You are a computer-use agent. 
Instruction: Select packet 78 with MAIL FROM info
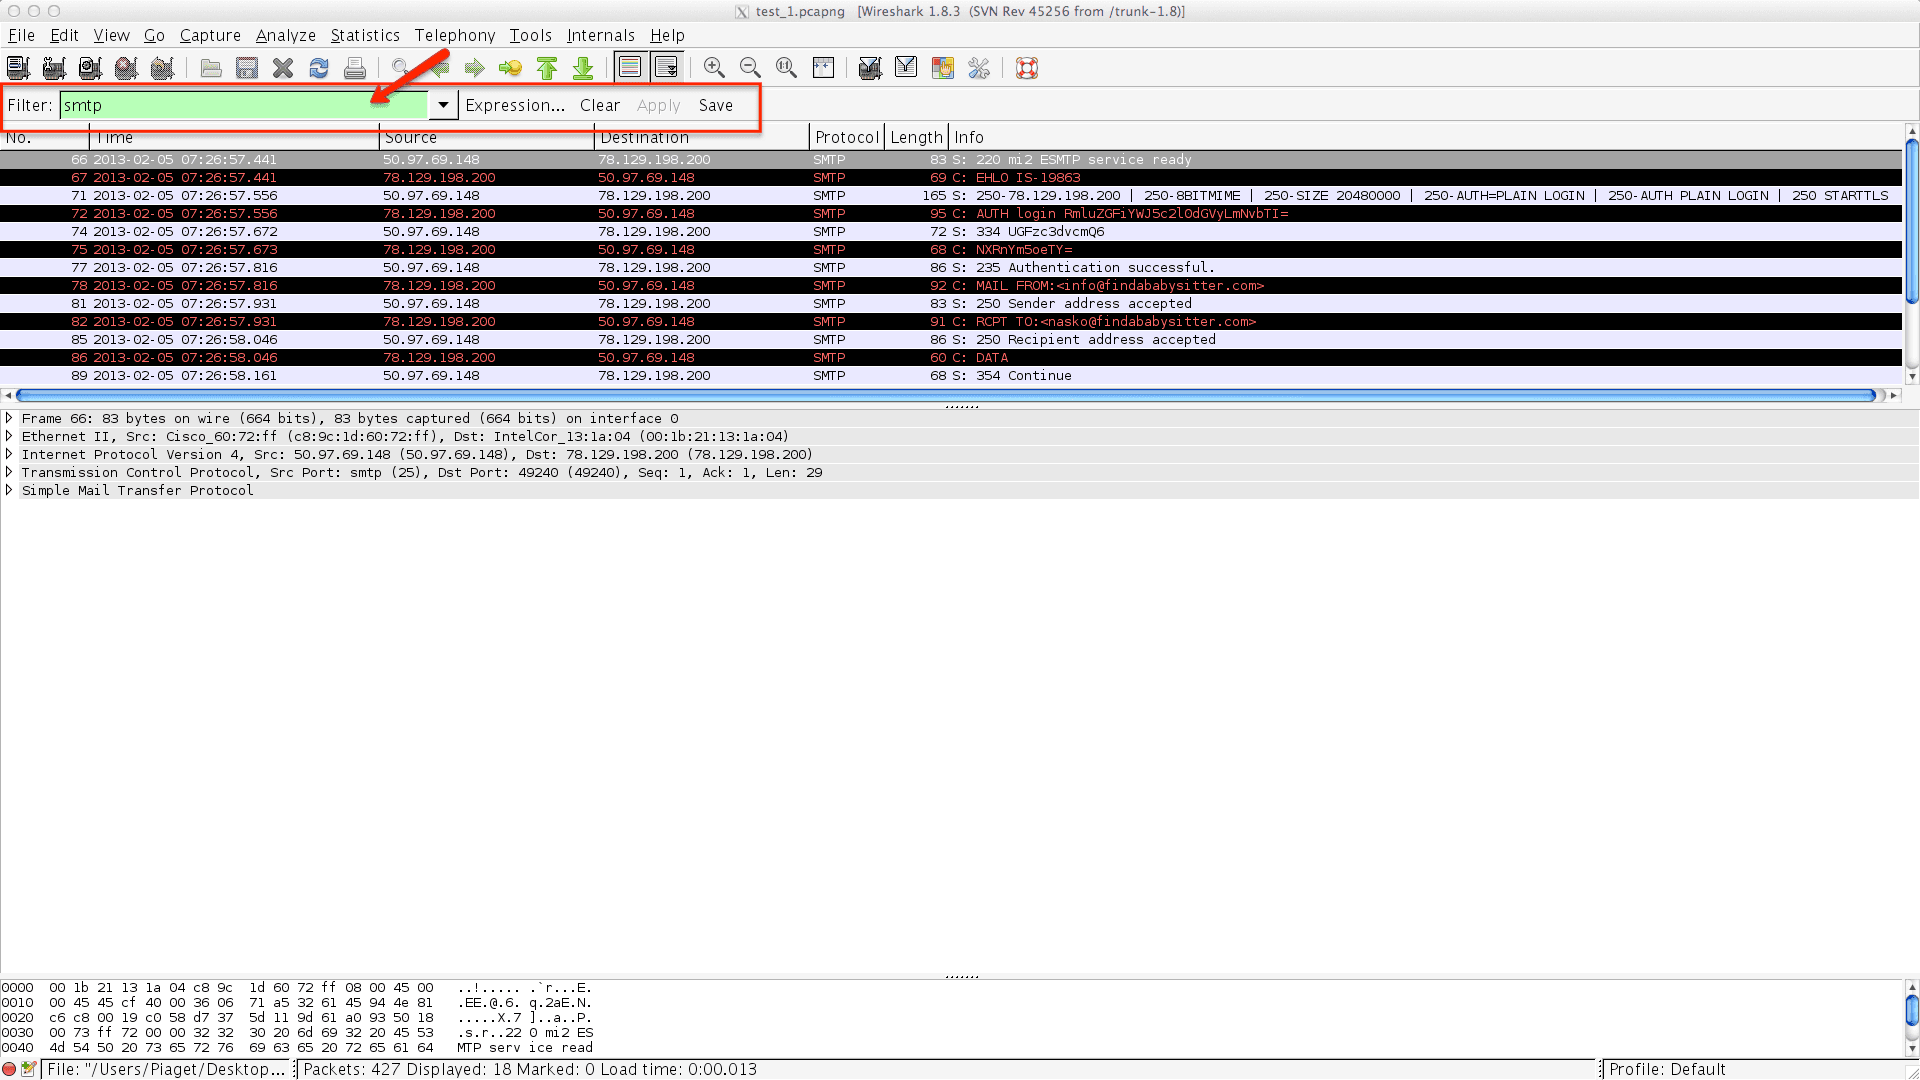(600, 285)
